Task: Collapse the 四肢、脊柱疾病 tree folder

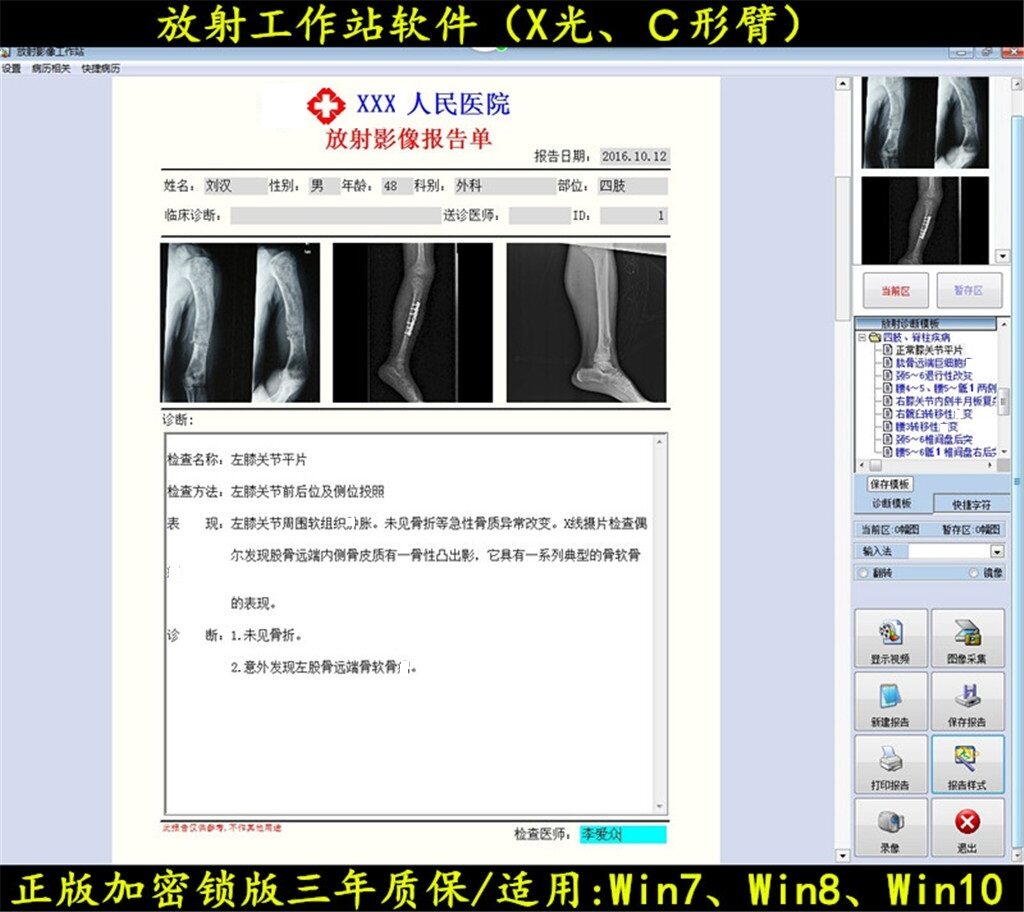Action: coord(862,338)
